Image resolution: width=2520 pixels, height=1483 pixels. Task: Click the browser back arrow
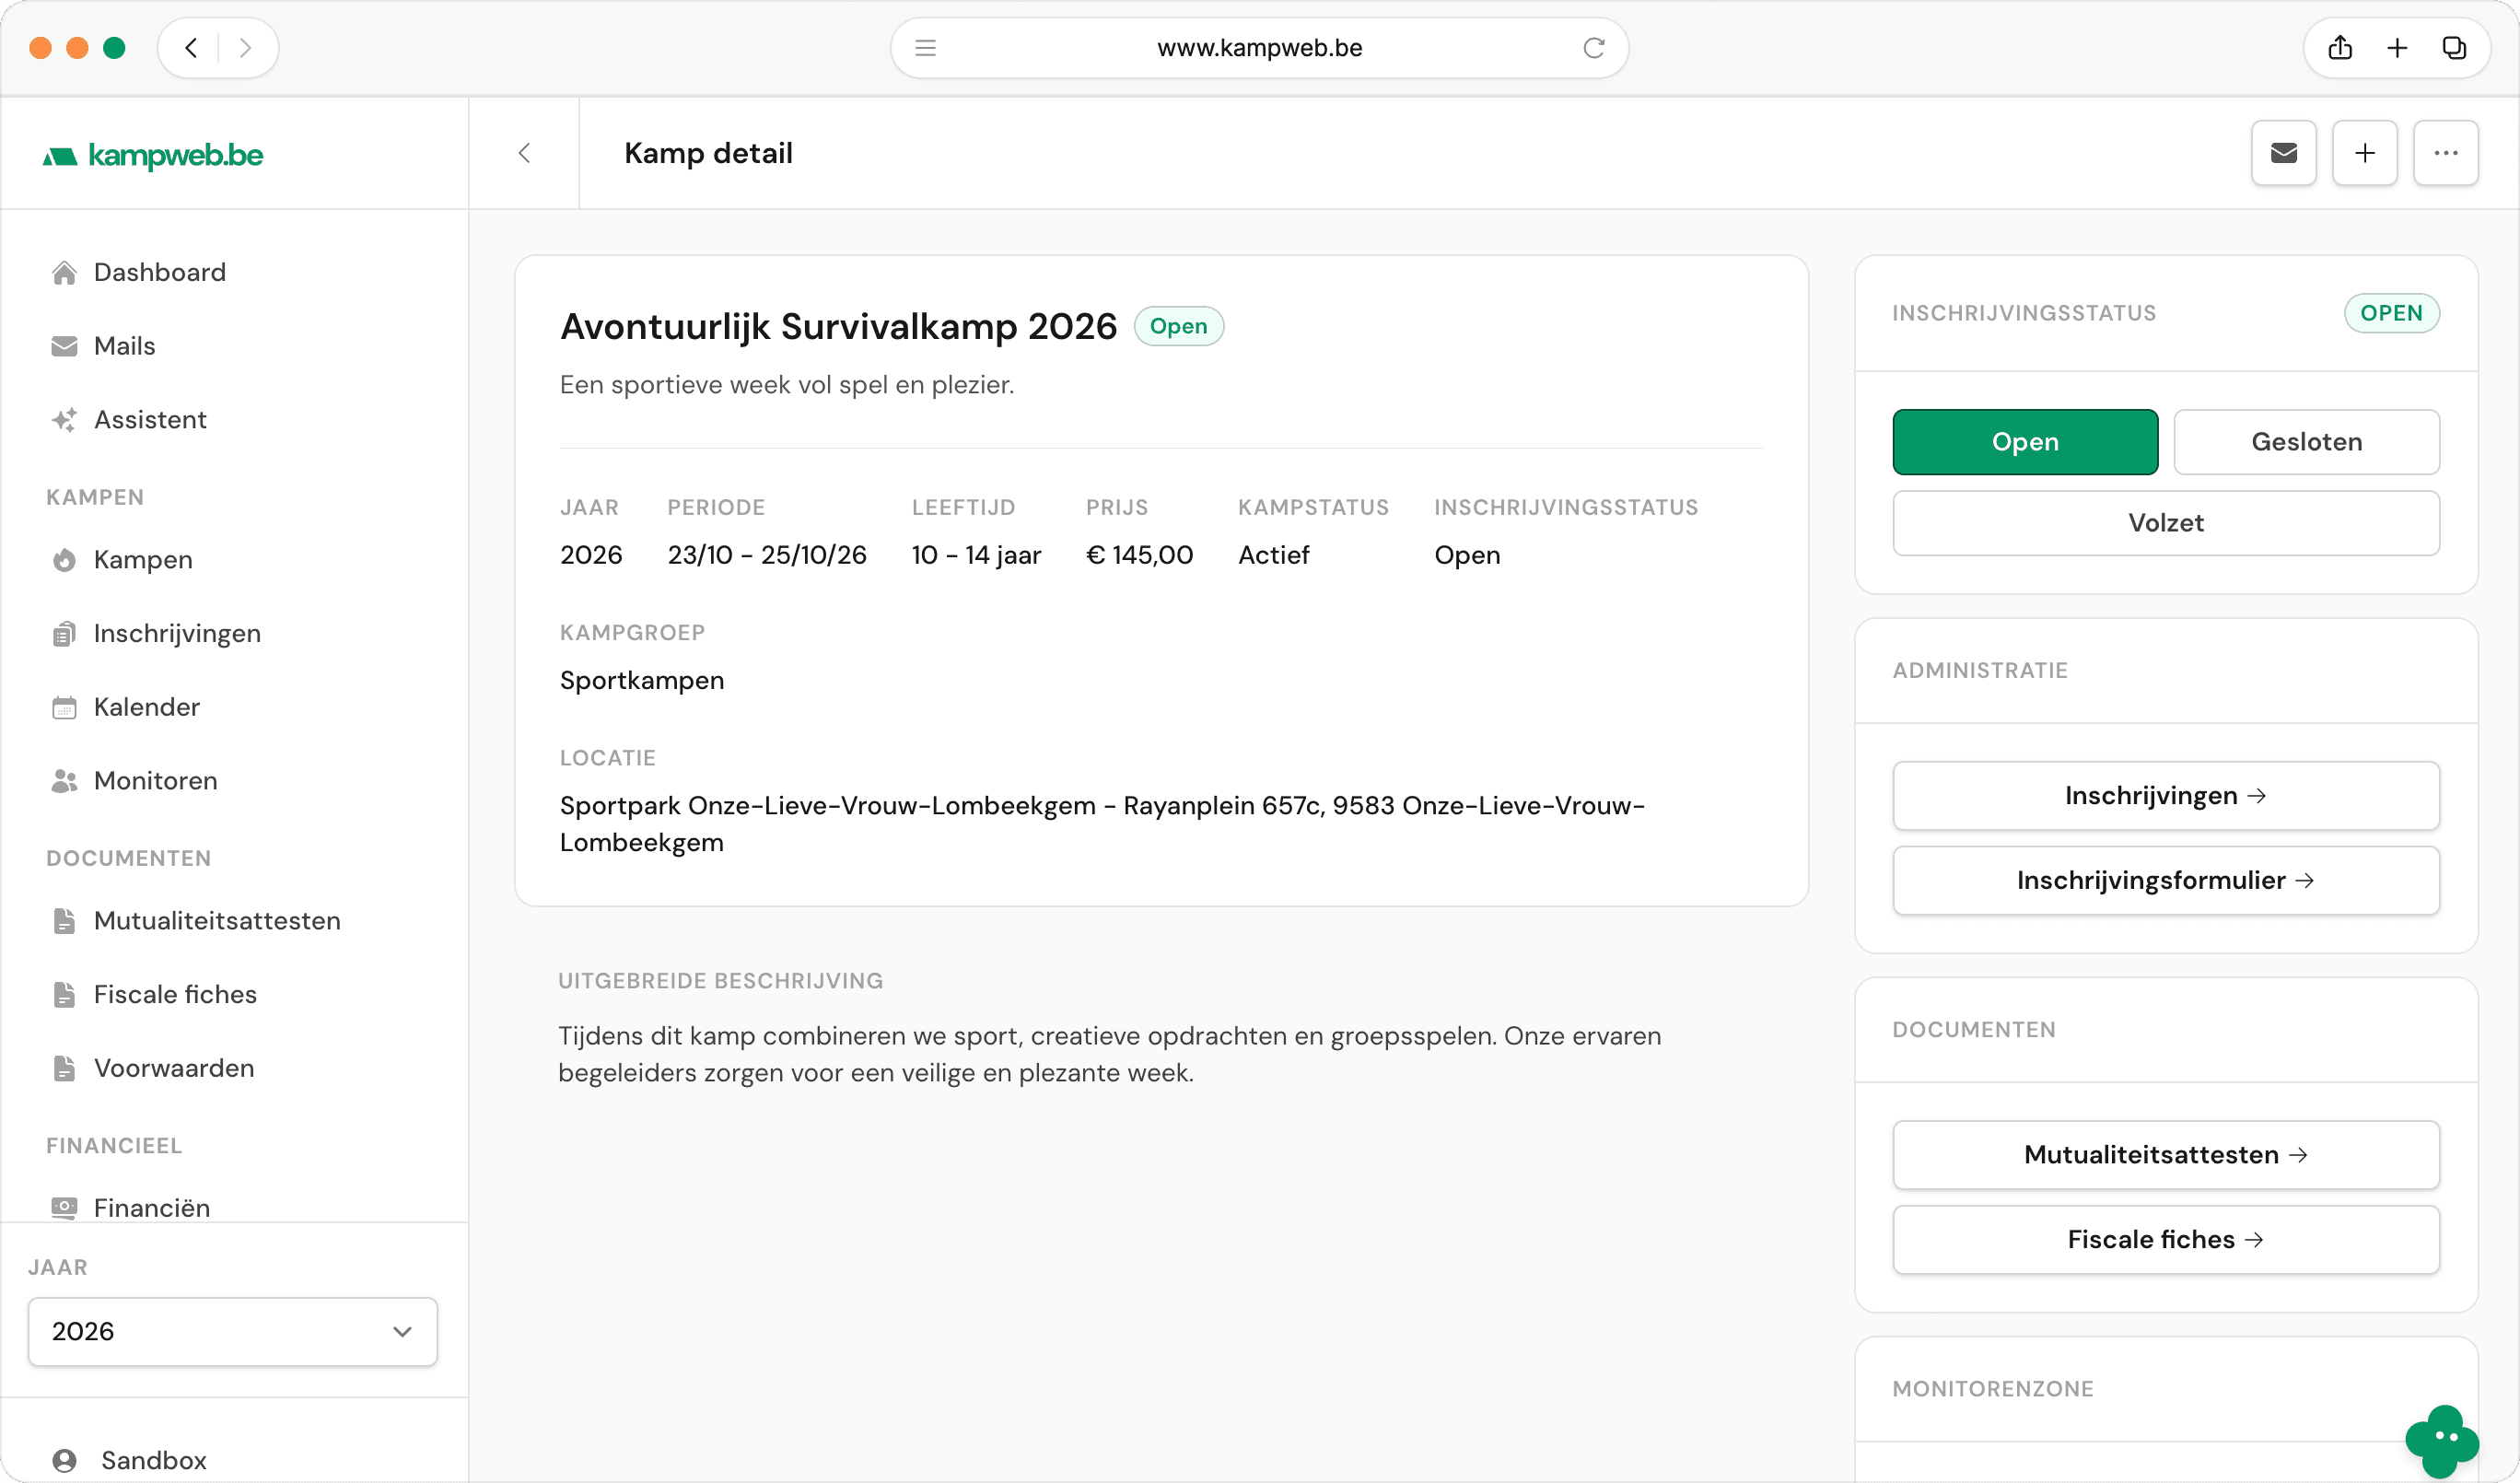[x=191, y=47]
